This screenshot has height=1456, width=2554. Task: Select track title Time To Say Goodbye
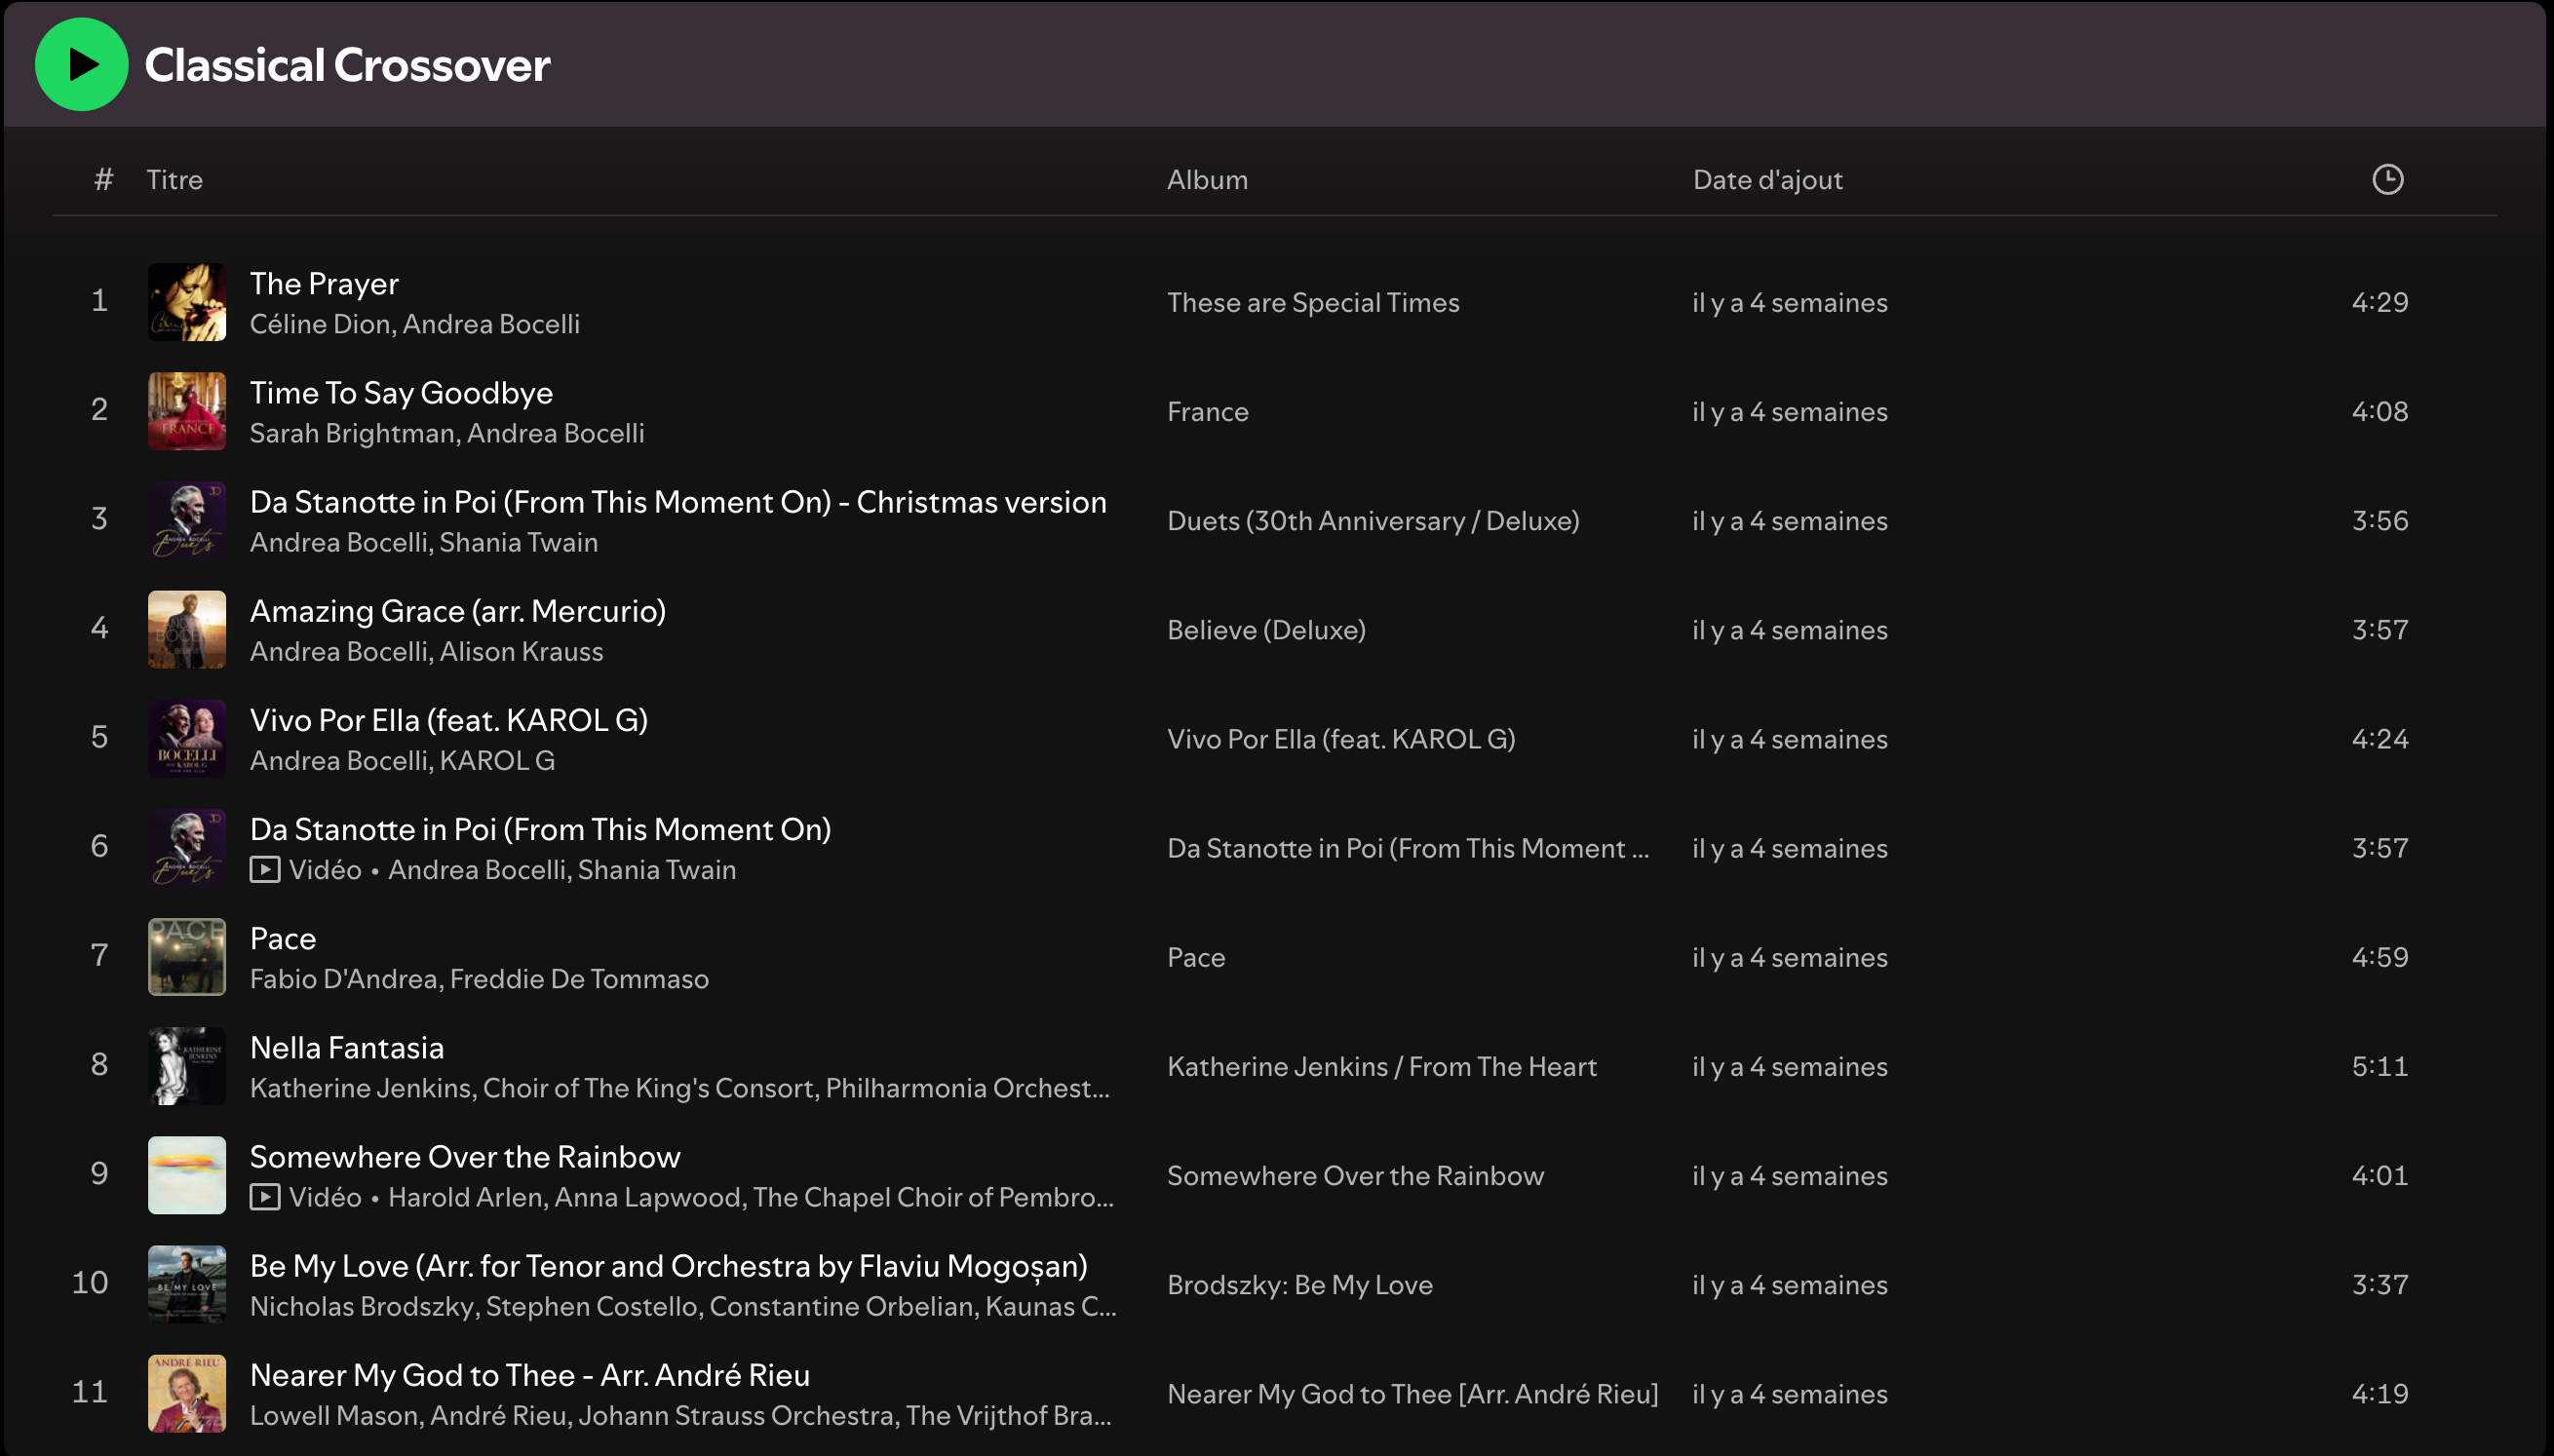[401, 393]
